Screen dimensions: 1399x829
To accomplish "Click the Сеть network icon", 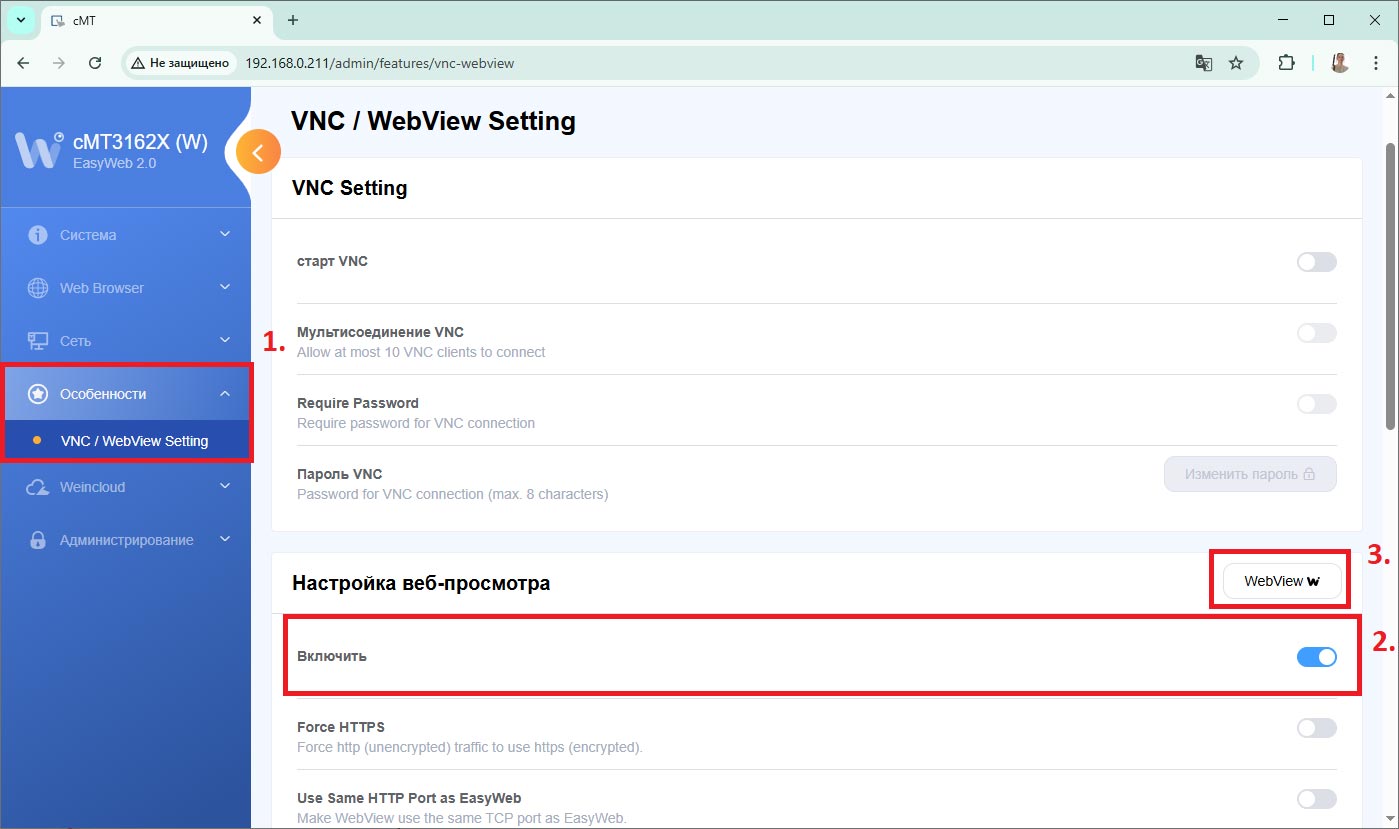I will tap(38, 341).
